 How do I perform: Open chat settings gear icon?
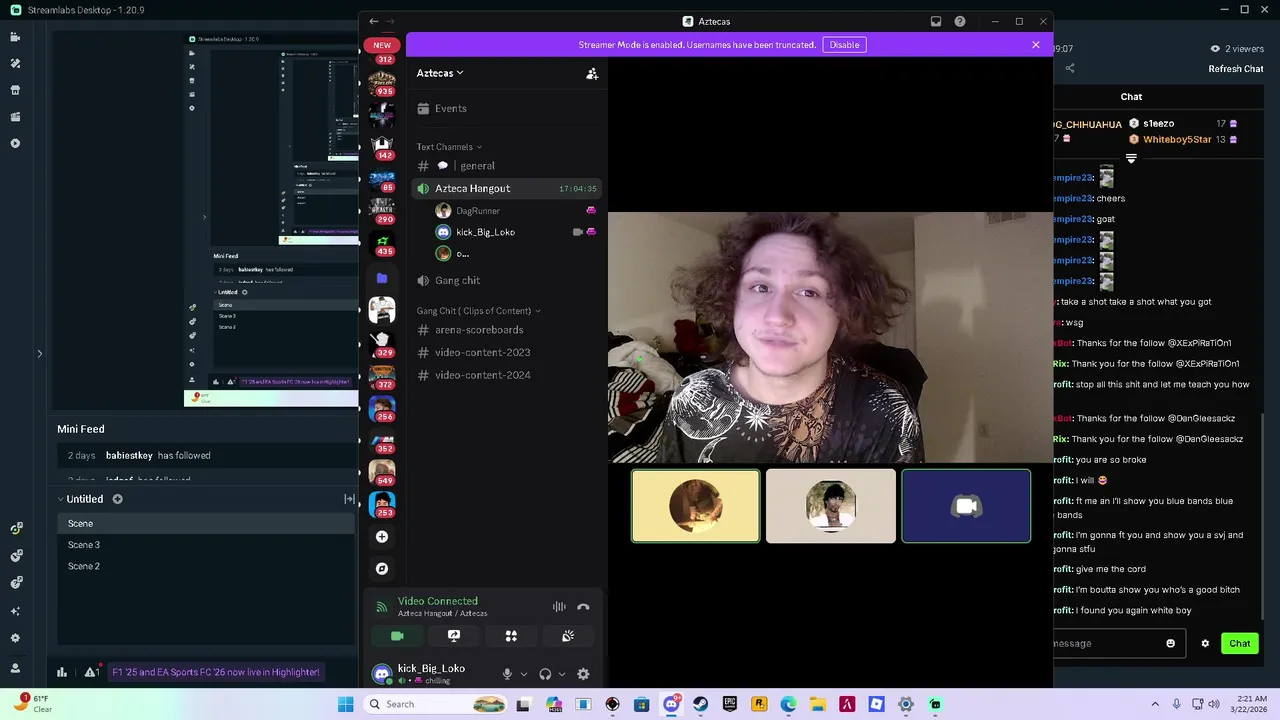pyautogui.click(x=1205, y=644)
